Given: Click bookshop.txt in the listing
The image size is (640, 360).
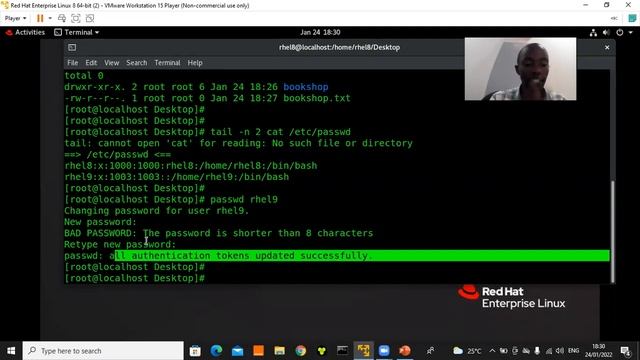Looking at the screenshot, I should coord(317,98).
